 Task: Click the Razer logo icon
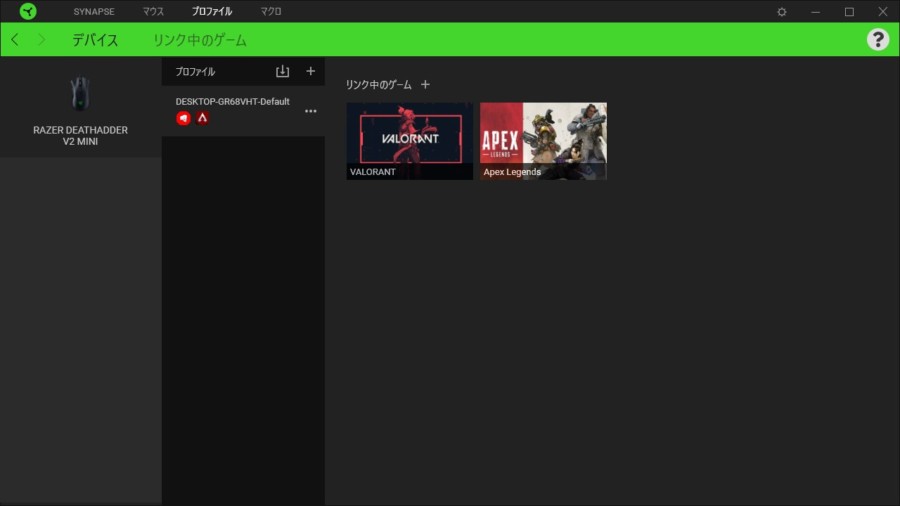pyautogui.click(x=28, y=11)
